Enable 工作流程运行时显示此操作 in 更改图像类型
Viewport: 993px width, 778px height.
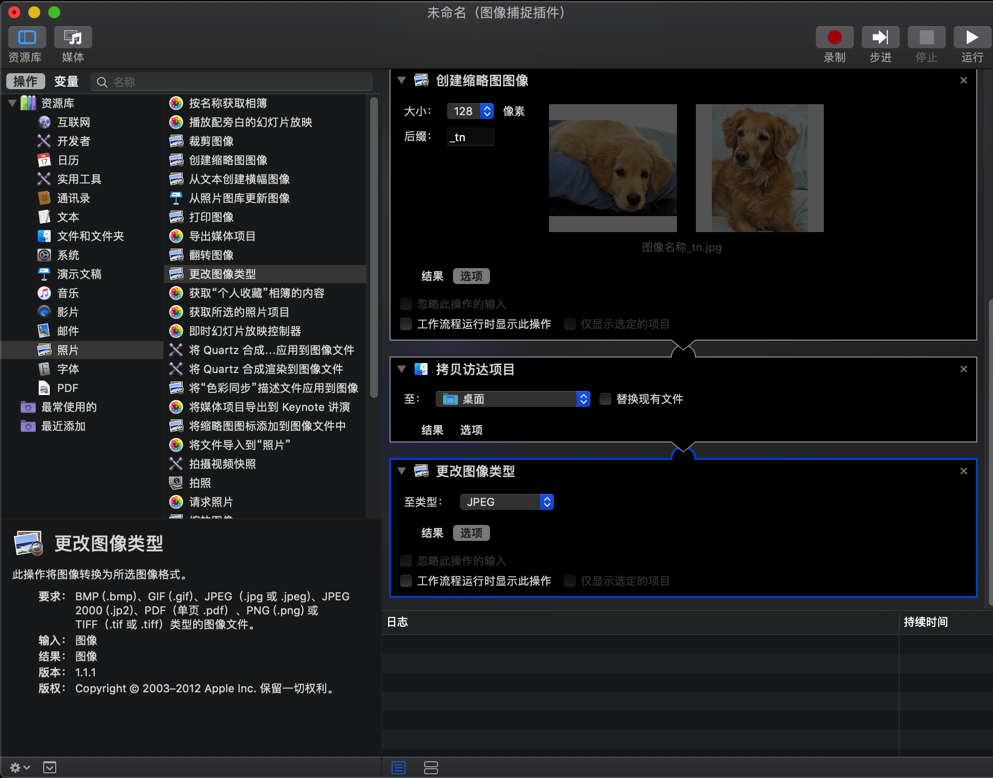[406, 580]
